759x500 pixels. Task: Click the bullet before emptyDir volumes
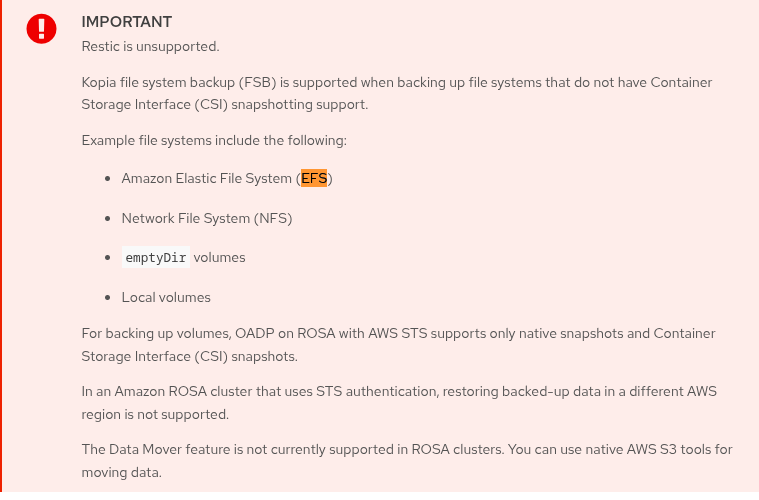(x=108, y=258)
